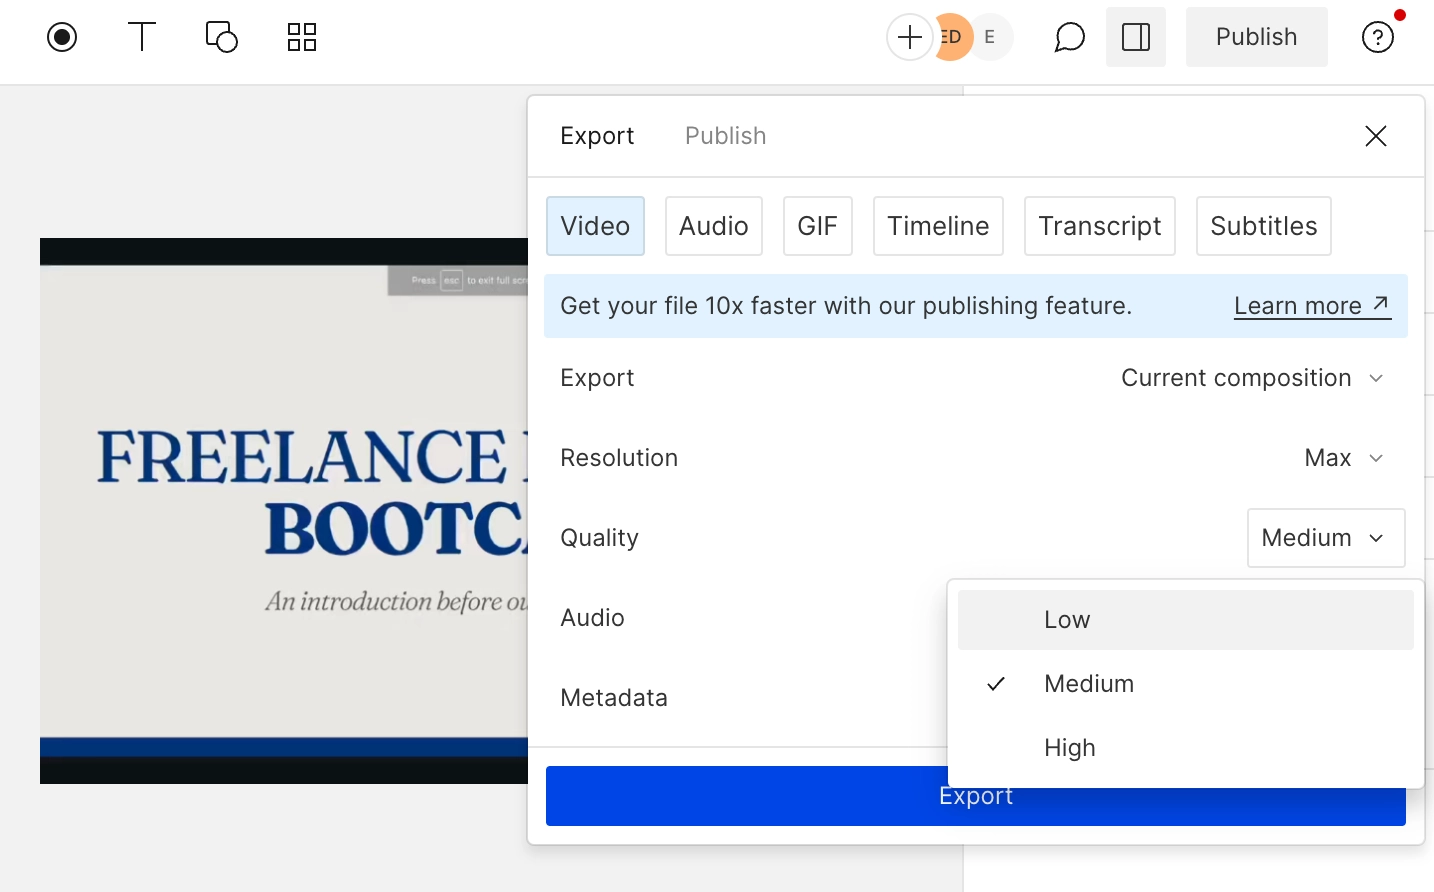The height and width of the screenshot is (892, 1434).
Task: Click the plus add collaborator icon
Action: point(909,38)
